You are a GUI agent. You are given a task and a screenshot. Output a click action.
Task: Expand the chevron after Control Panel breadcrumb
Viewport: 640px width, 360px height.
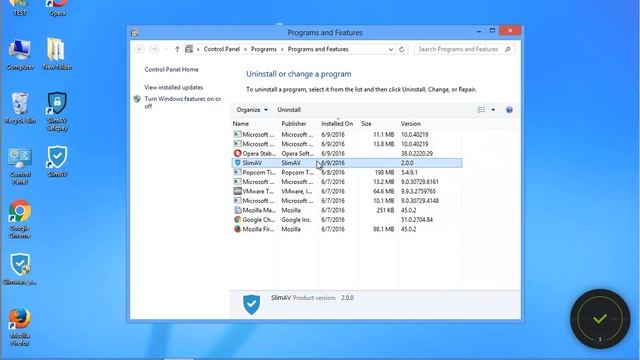tap(245, 49)
